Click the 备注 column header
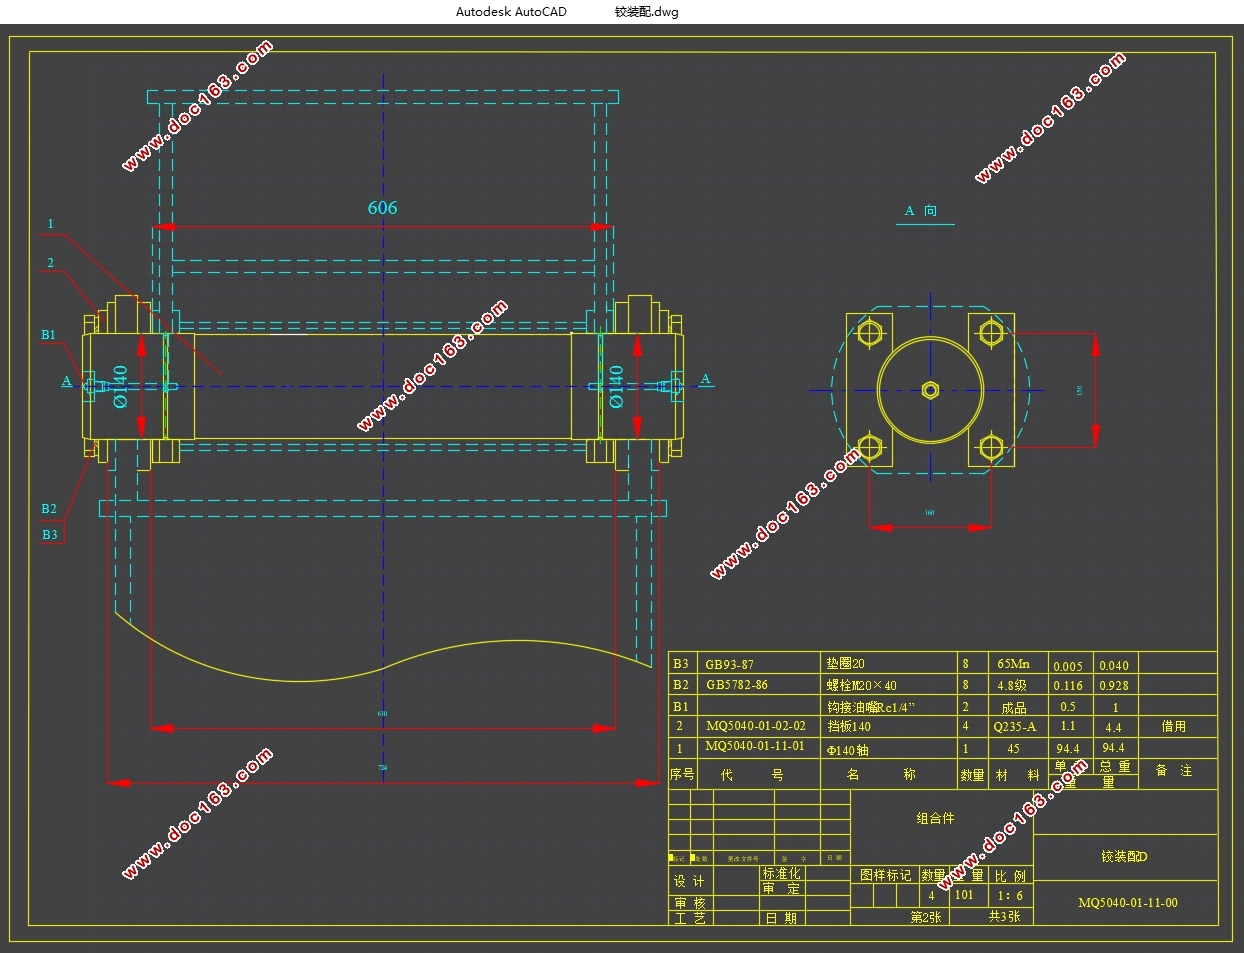This screenshot has height=953, width=1244. point(1174,771)
